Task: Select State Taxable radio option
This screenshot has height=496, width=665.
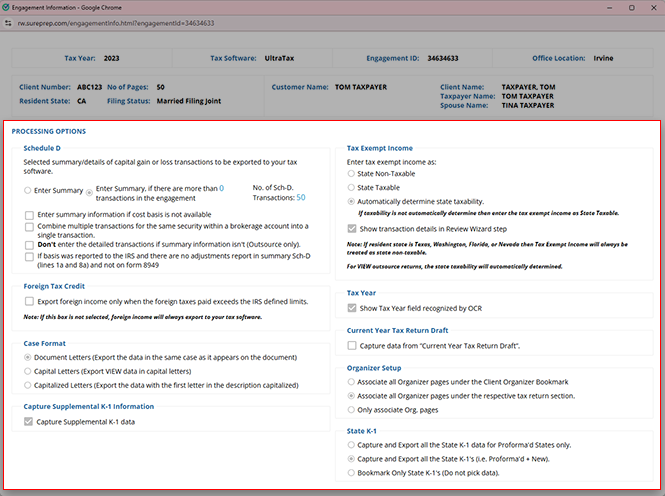Action: [x=351, y=187]
